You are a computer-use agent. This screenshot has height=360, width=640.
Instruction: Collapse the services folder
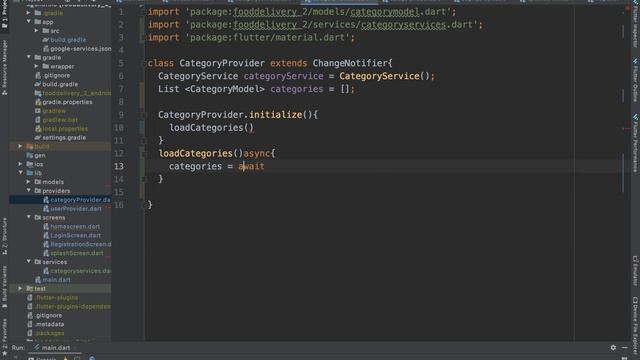(x=29, y=262)
